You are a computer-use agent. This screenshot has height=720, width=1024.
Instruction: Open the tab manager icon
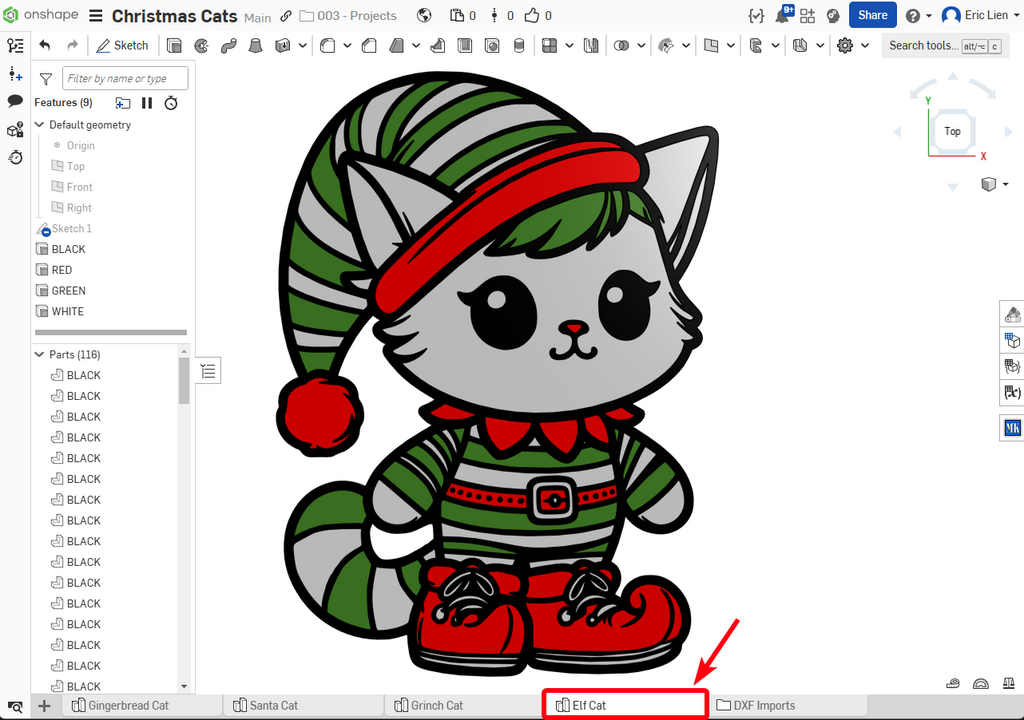pos(15,706)
